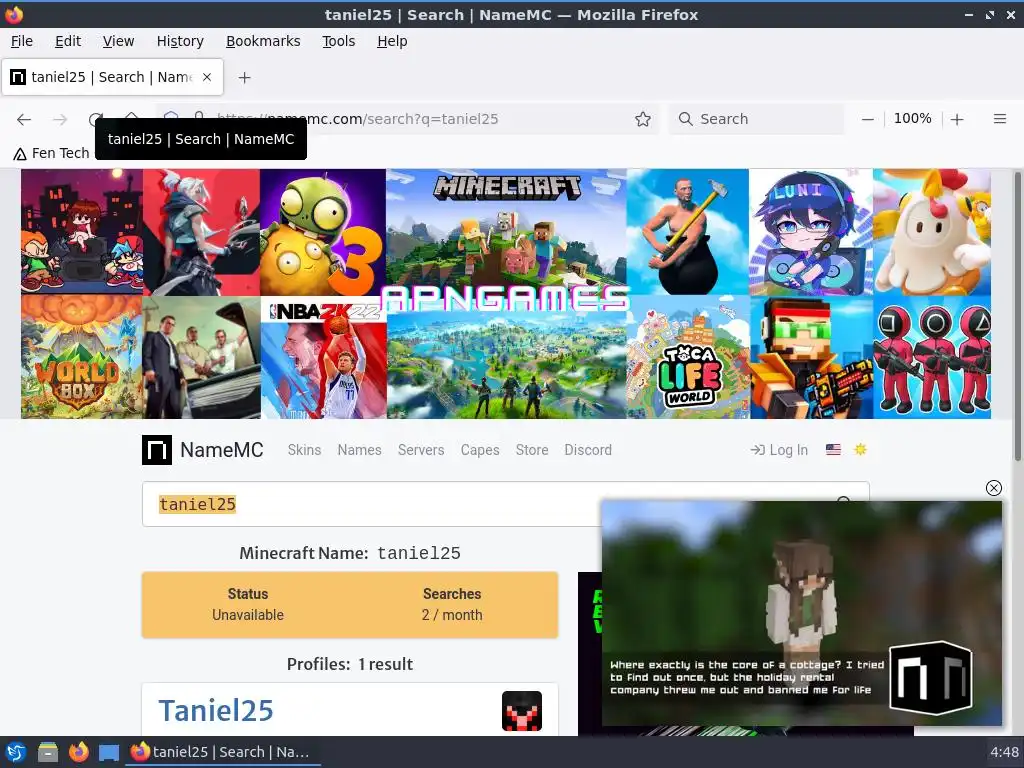Viewport: 1024px width, 768px height.
Task: Reset zoom at 100% label
Action: pyautogui.click(x=912, y=118)
